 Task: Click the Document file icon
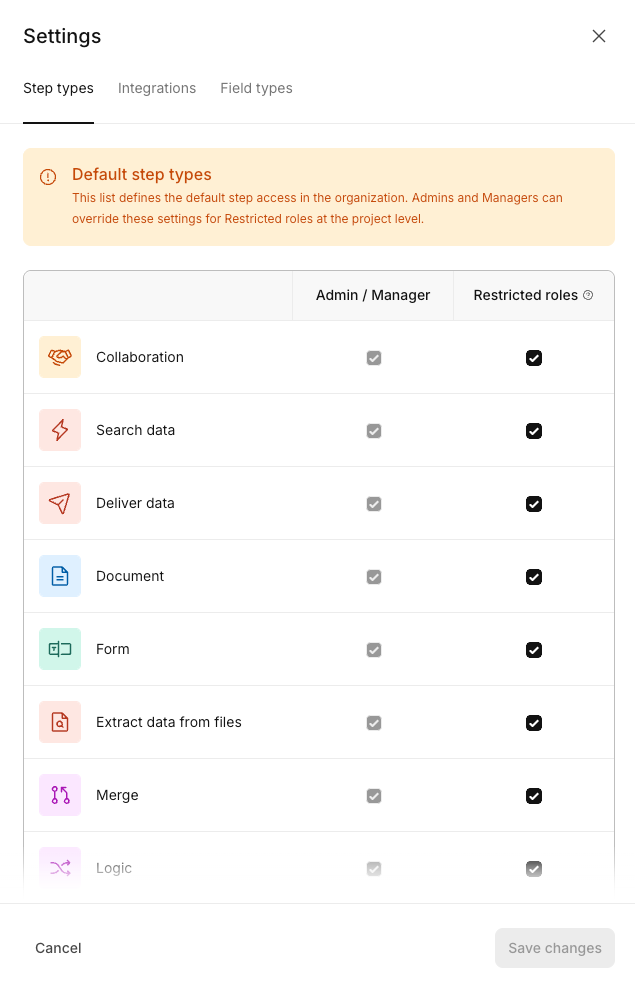point(60,576)
